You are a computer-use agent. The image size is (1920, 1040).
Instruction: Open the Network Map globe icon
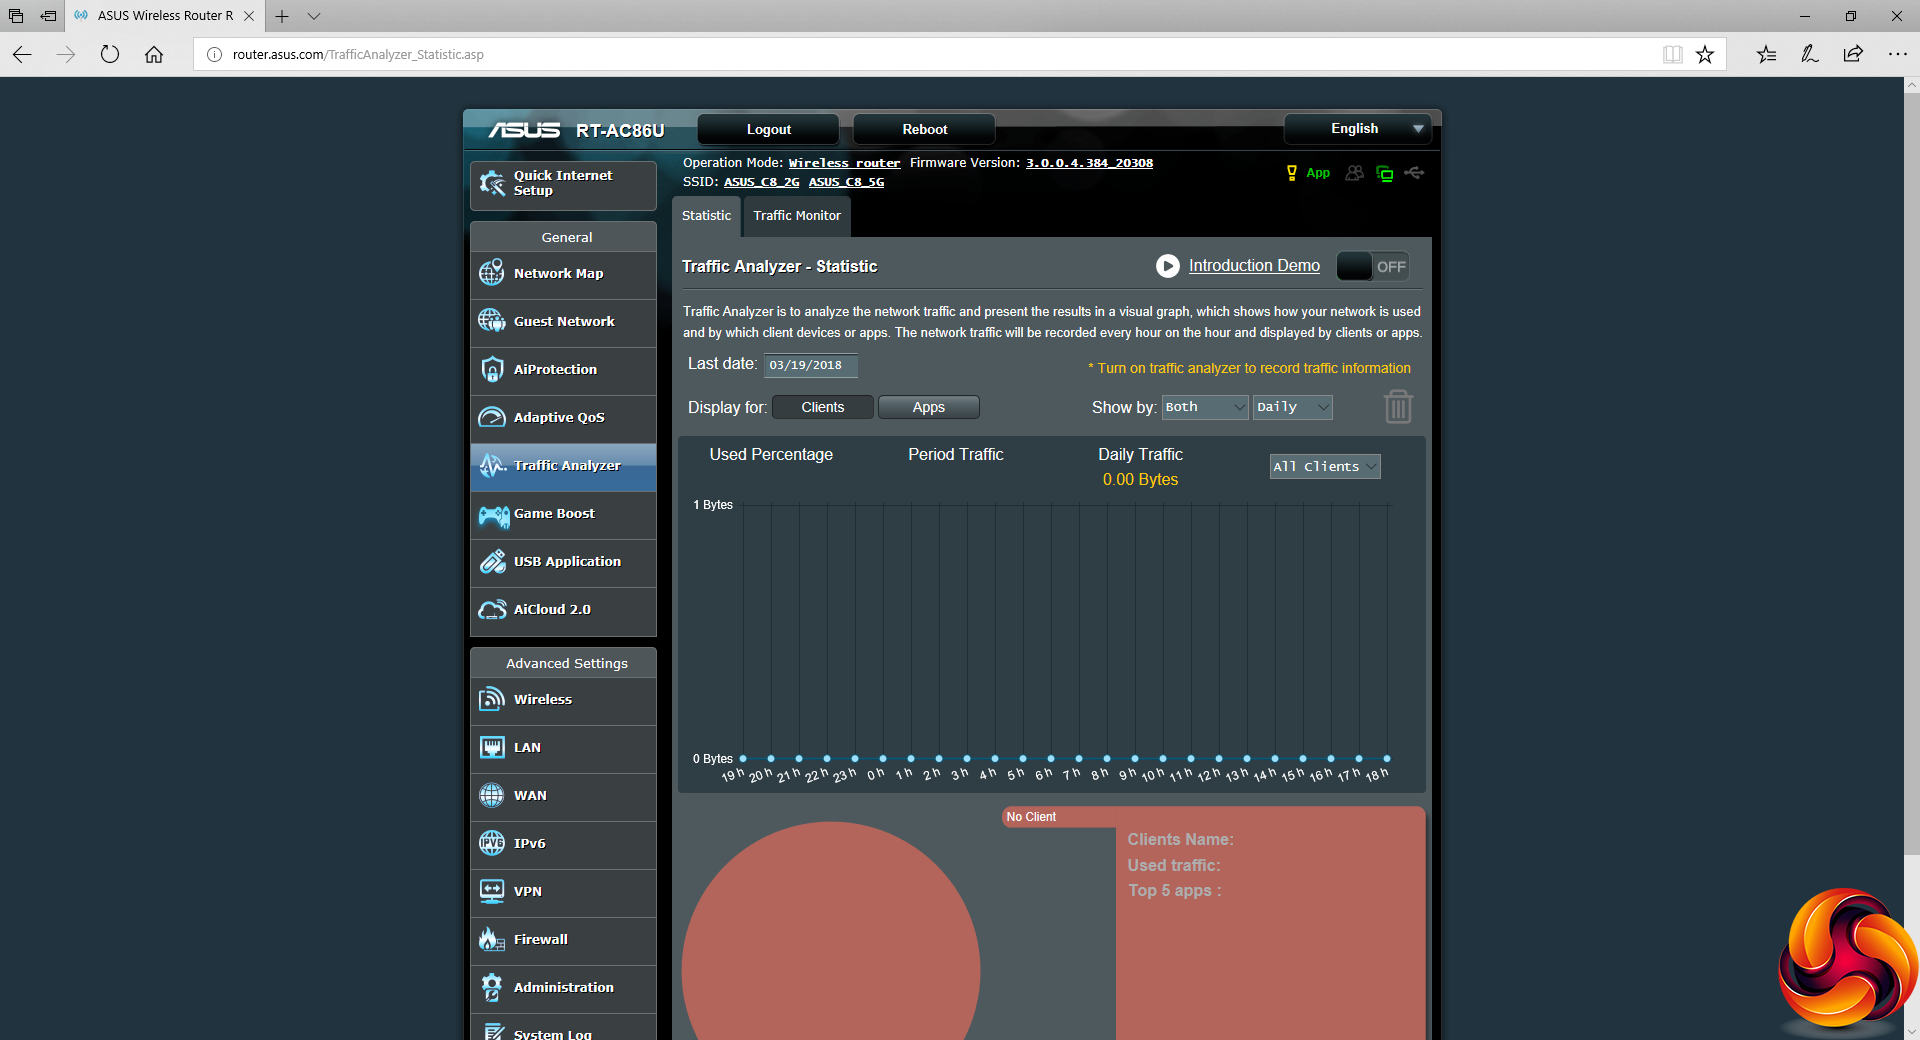pyautogui.click(x=492, y=273)
